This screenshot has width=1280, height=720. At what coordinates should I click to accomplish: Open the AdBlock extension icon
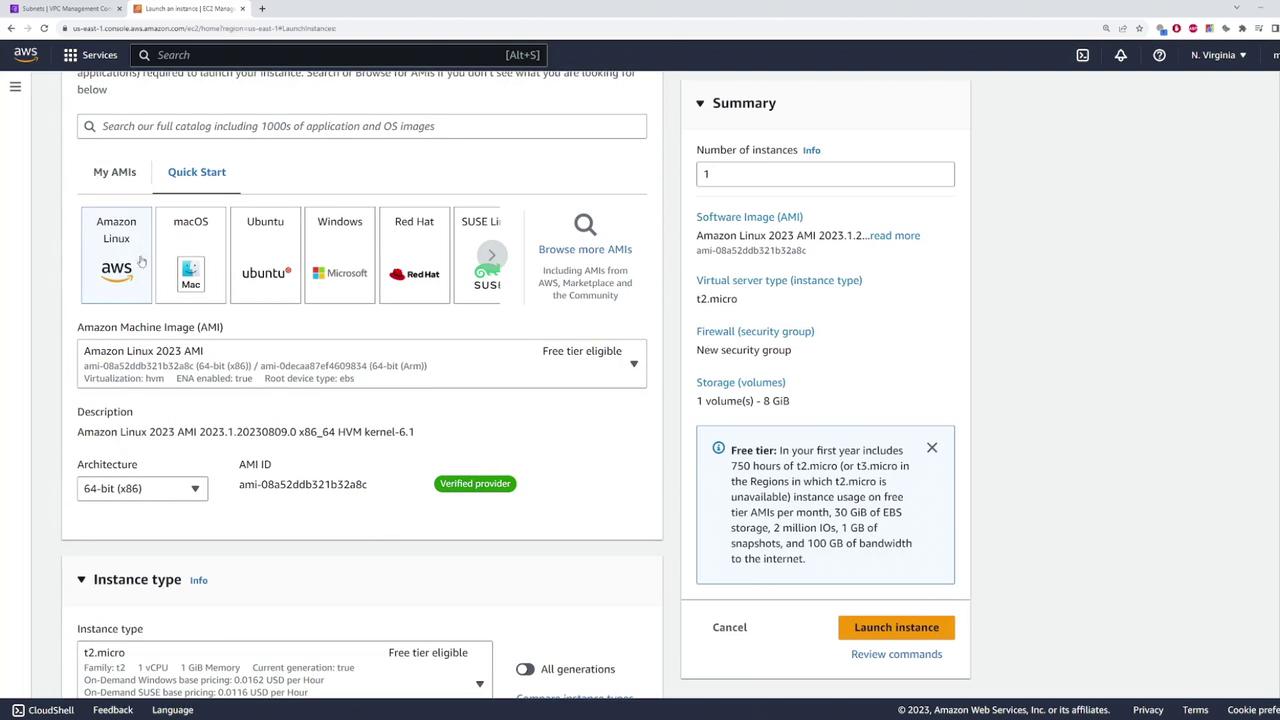click(x=1176, y=28)
